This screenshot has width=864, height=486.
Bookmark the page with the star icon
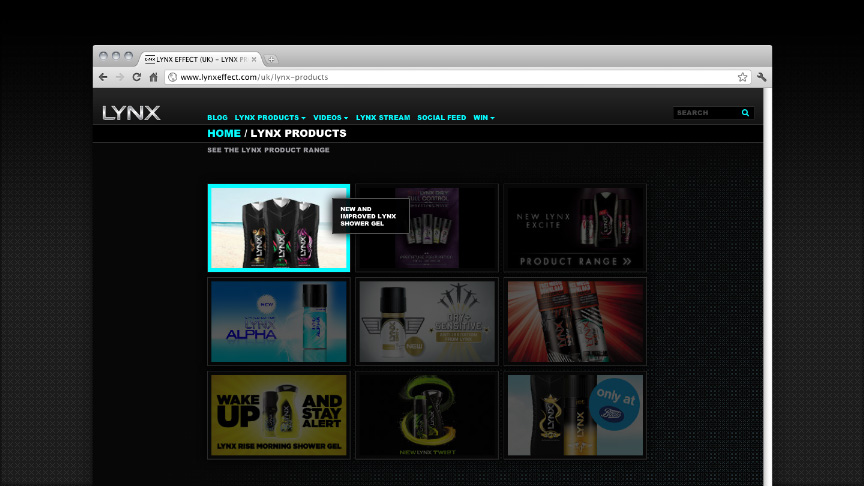pyautogui.click(x=742, y=77)
